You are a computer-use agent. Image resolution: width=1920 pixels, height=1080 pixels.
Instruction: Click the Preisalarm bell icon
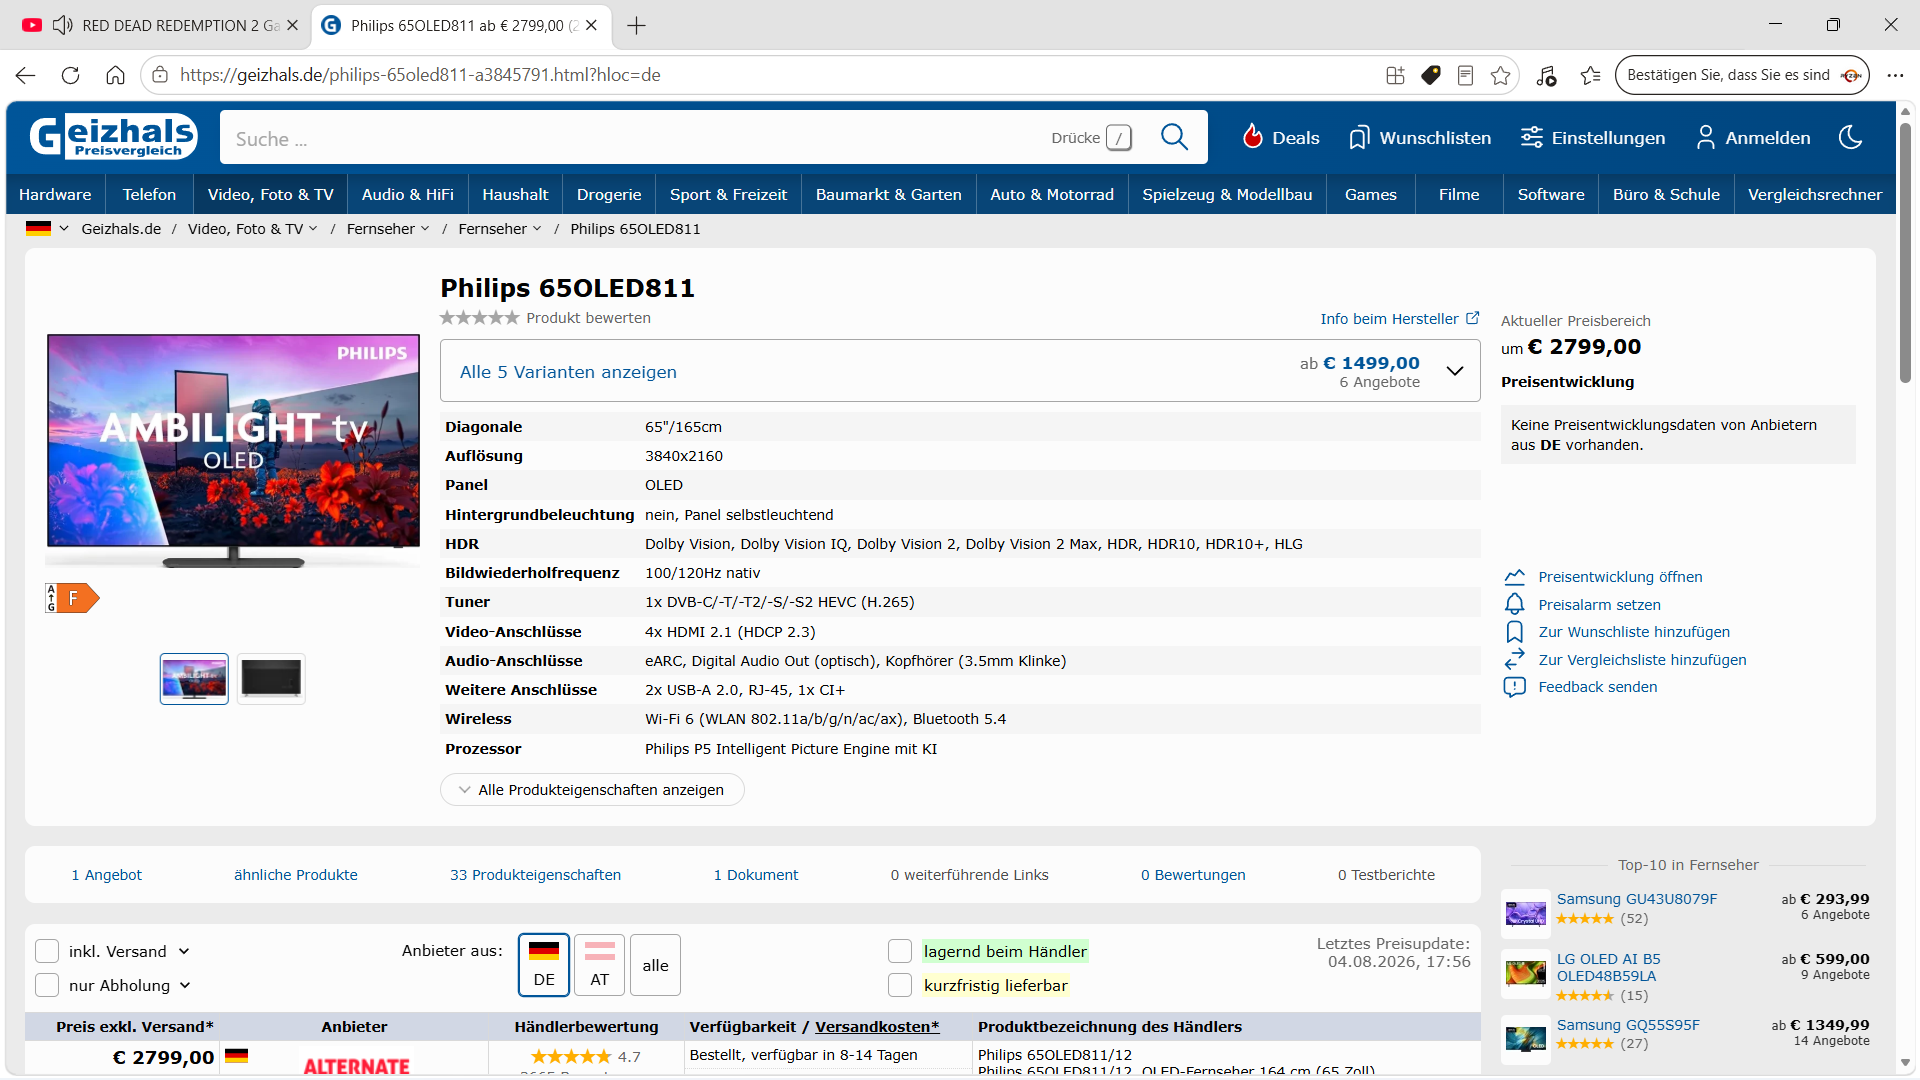click(x=1514, y=604)
